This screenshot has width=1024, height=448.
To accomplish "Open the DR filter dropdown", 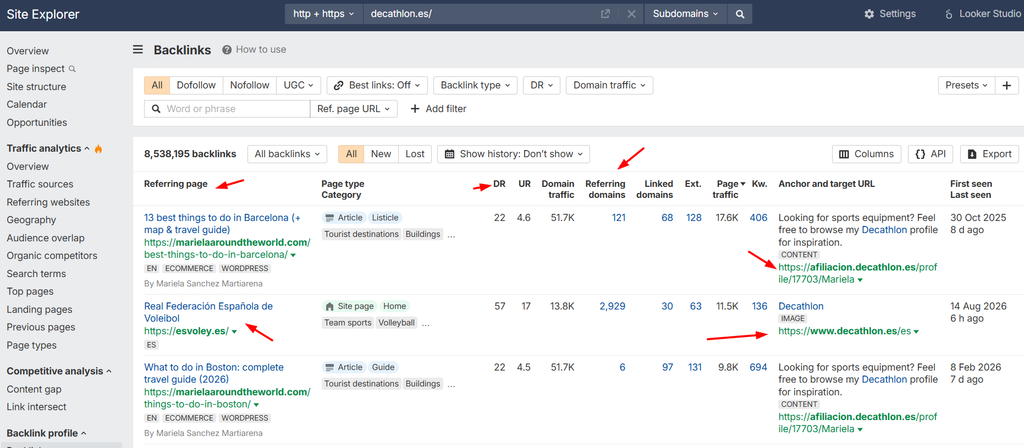I will tap(541, 85).
